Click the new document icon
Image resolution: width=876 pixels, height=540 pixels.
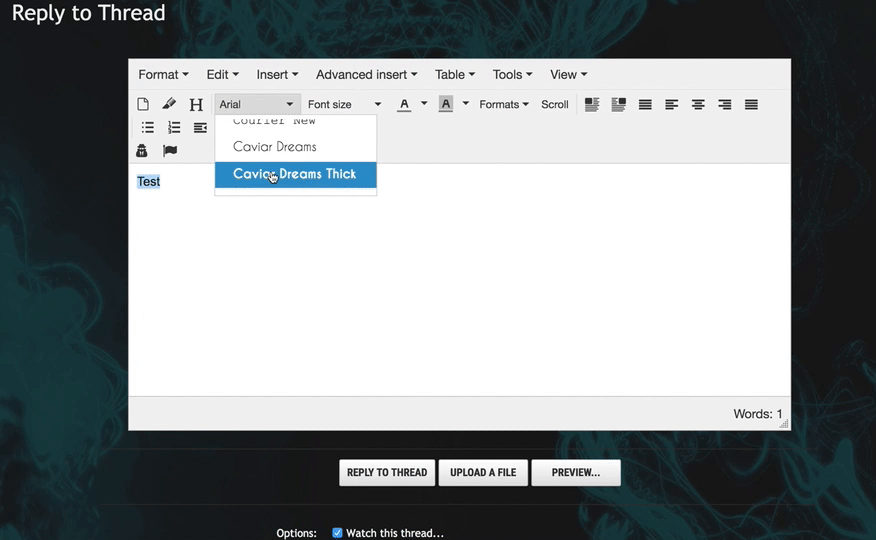pos(143,104)
